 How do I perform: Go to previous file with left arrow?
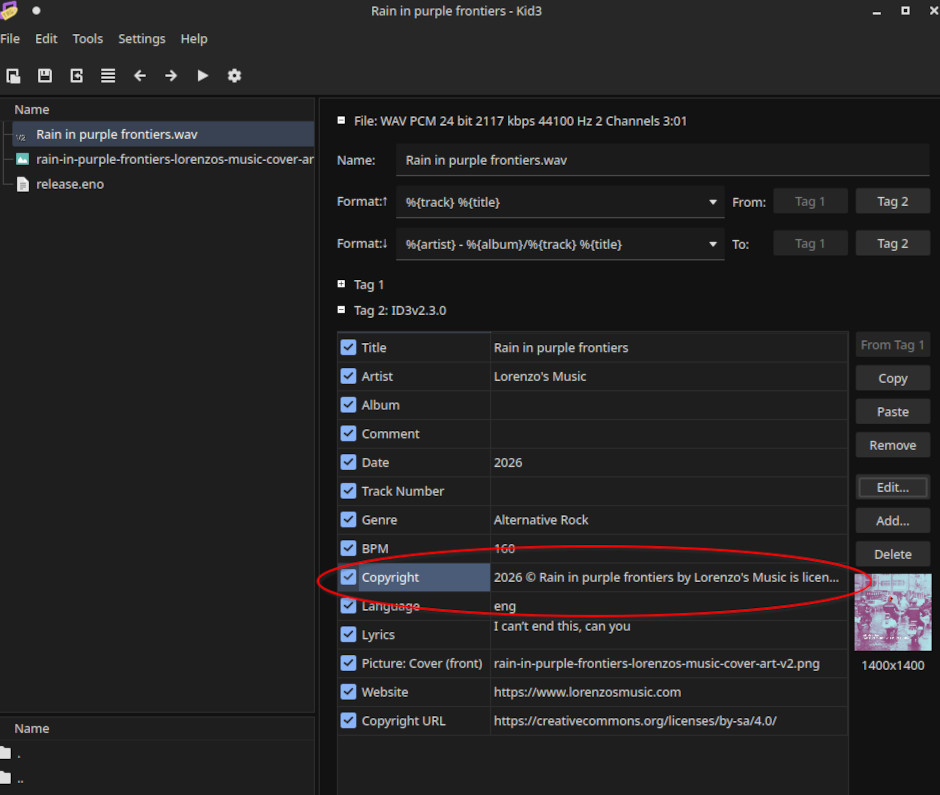pyautogui.click(x=140, y=76)
